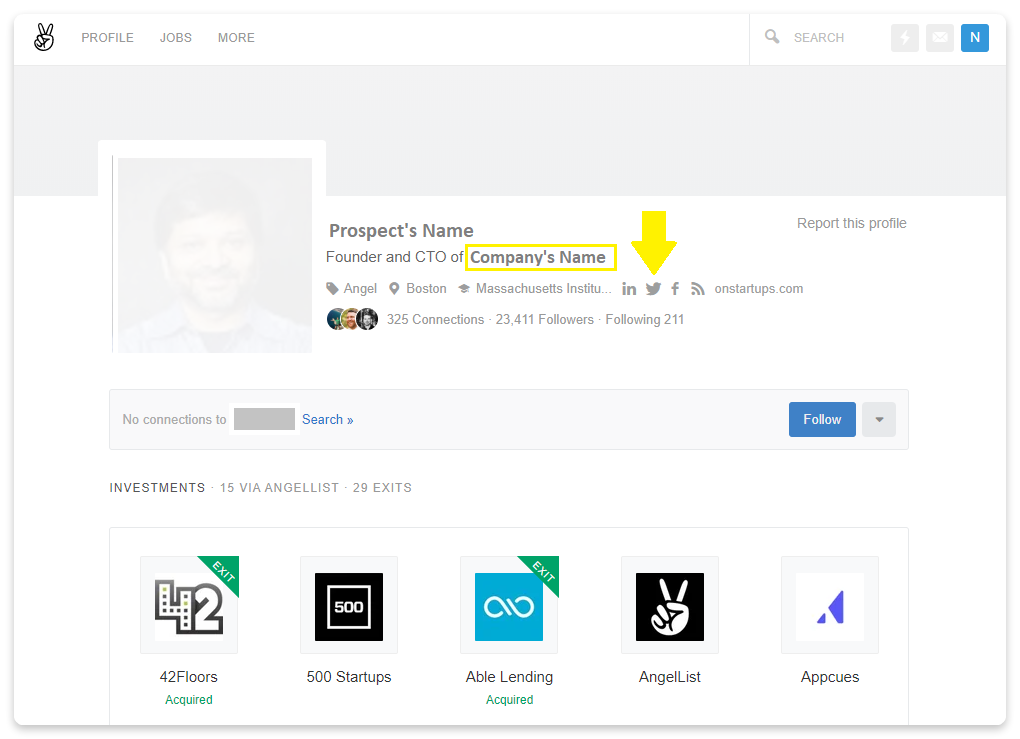1020x739 pixels.
Task: View 23,411 Followers list
Action: pyautogui.click(x=544, y=319)
